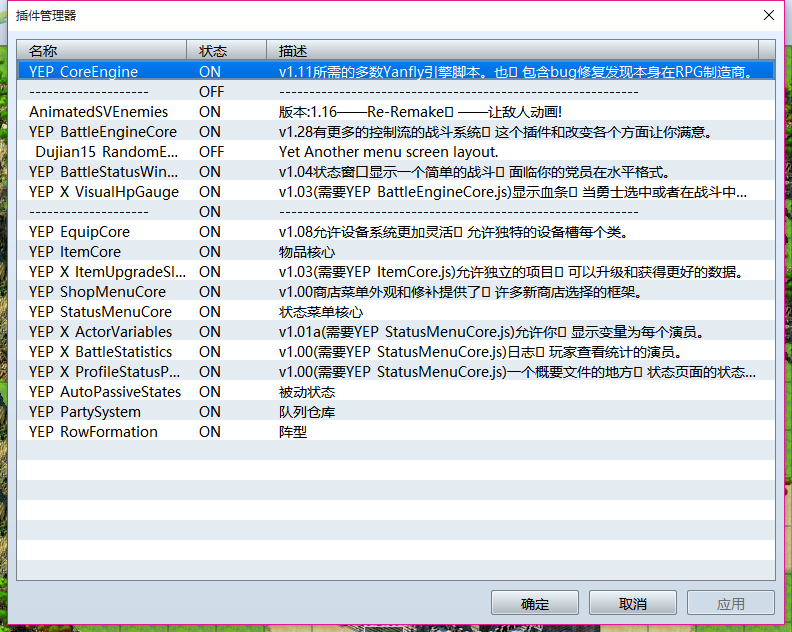792x632 pixels.
Task: Click the YEP ShopMenuCore v1.00 description
Action: coord(460,291)
